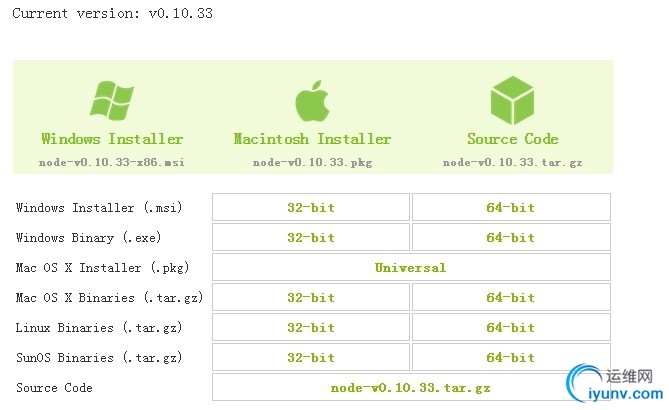
Task: Download node-v0.10.33.pkg file link
Action: click(312, 162)
